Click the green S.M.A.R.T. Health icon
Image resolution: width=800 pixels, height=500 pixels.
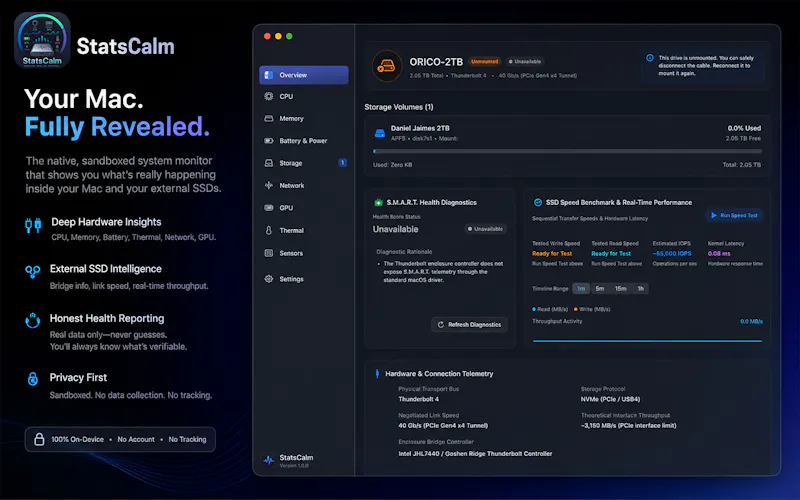pos(378,203)
